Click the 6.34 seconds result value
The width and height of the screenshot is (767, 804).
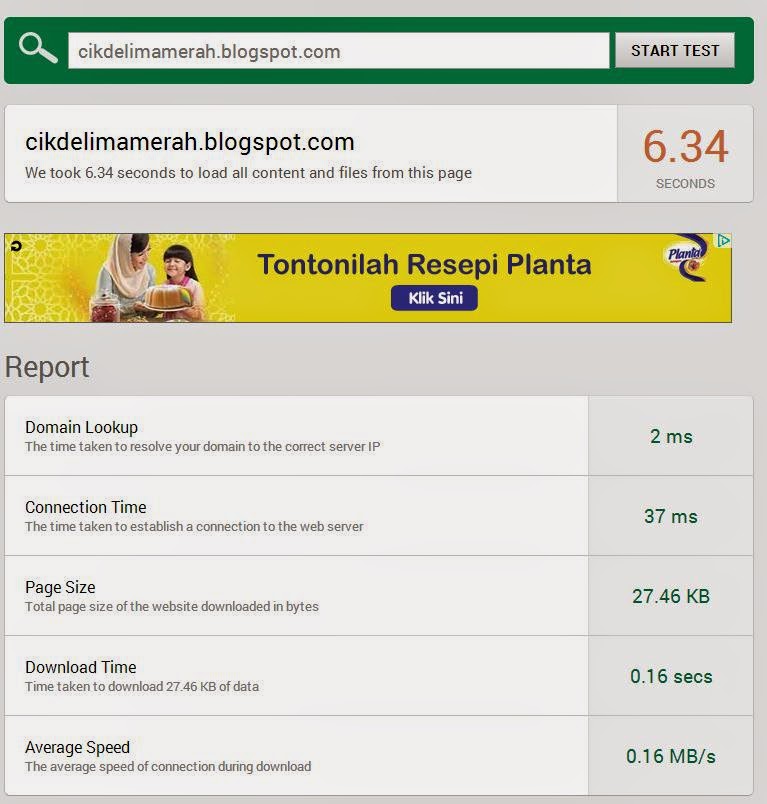click(x=685, y=147)
